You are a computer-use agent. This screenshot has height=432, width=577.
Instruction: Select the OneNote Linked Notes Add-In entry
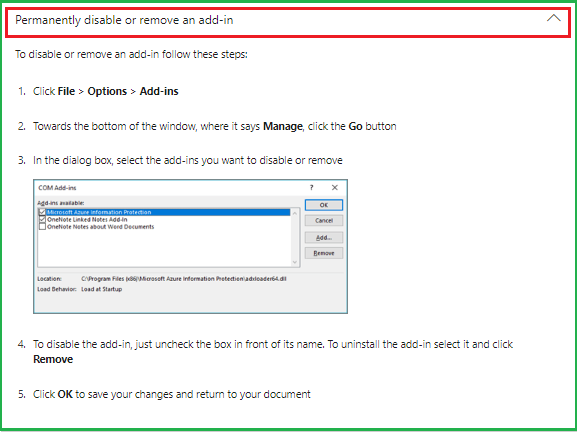[87, 220]
